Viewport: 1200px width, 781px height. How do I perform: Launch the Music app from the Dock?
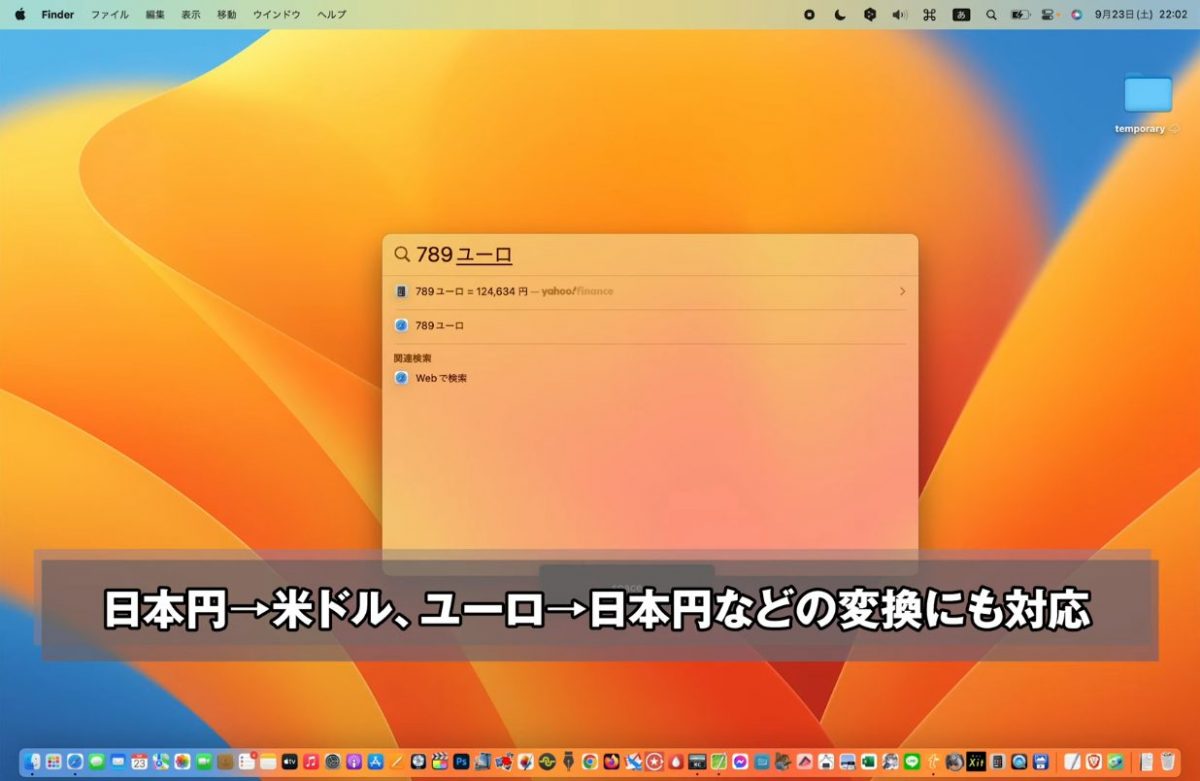click(311, 762)
